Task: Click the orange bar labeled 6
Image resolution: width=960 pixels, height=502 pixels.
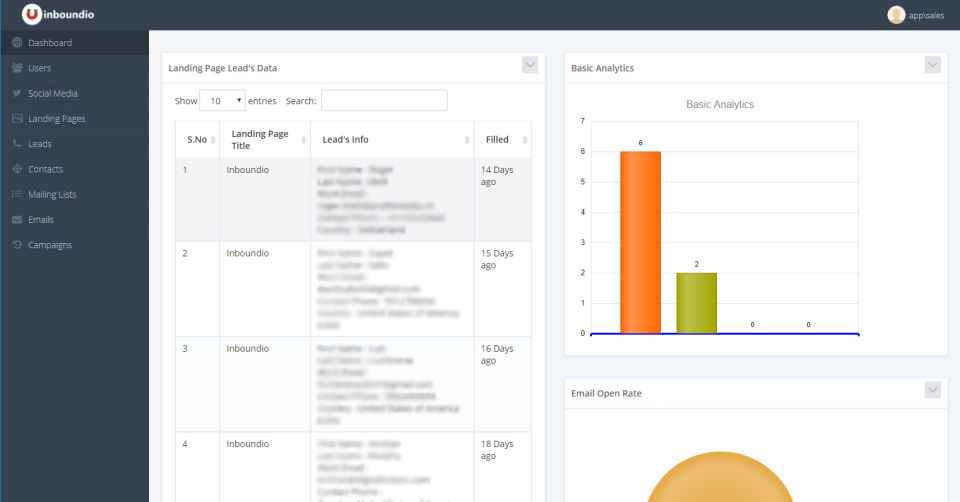Action: pos(640,242)
